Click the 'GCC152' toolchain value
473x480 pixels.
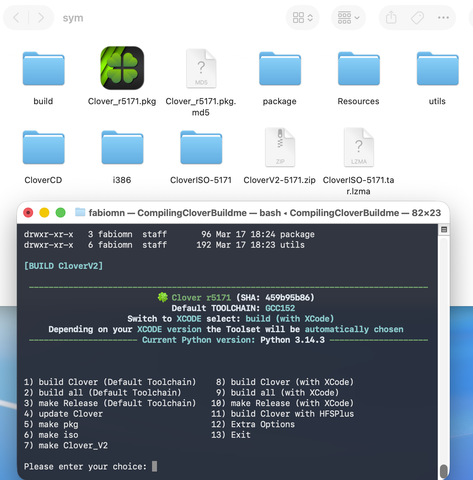click(x=280, y=308)
